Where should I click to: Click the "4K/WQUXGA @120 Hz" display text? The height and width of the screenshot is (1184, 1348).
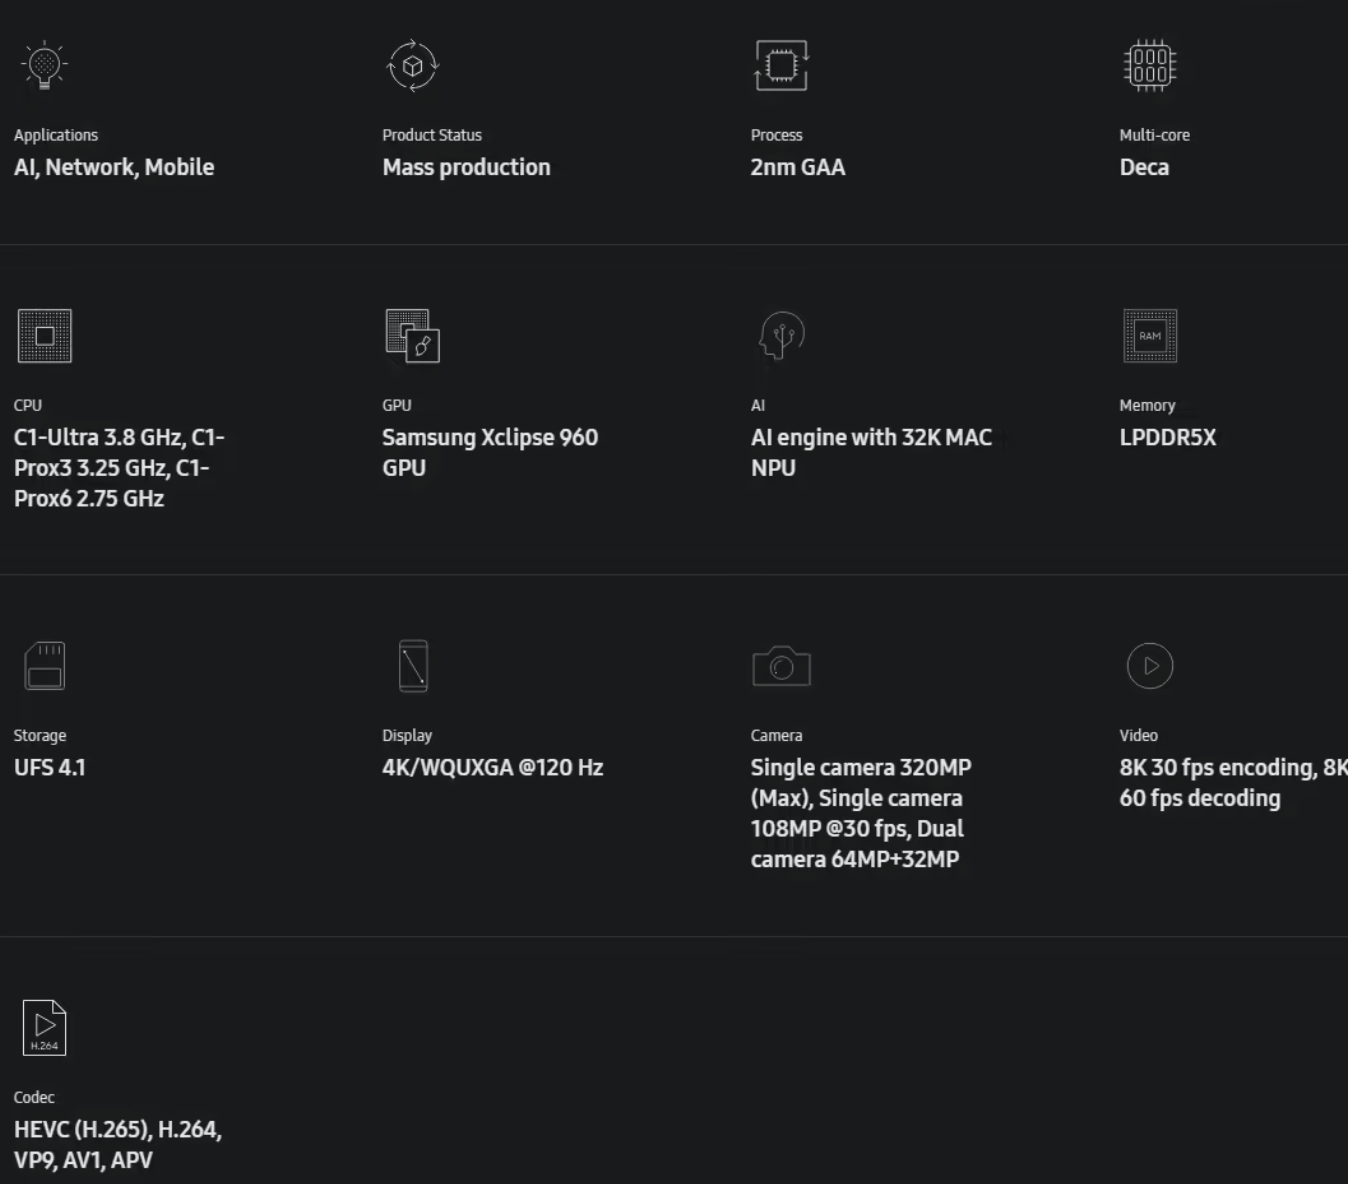(x=493, y=767)
